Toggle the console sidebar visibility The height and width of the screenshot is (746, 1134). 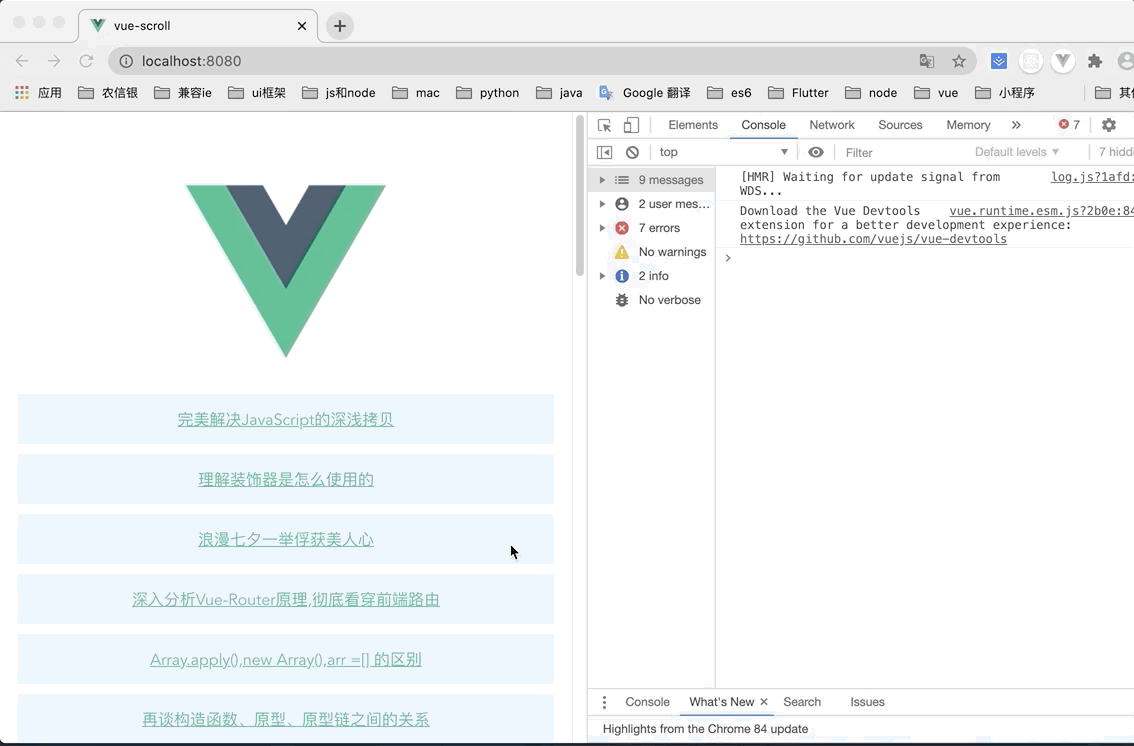point(605,153)
